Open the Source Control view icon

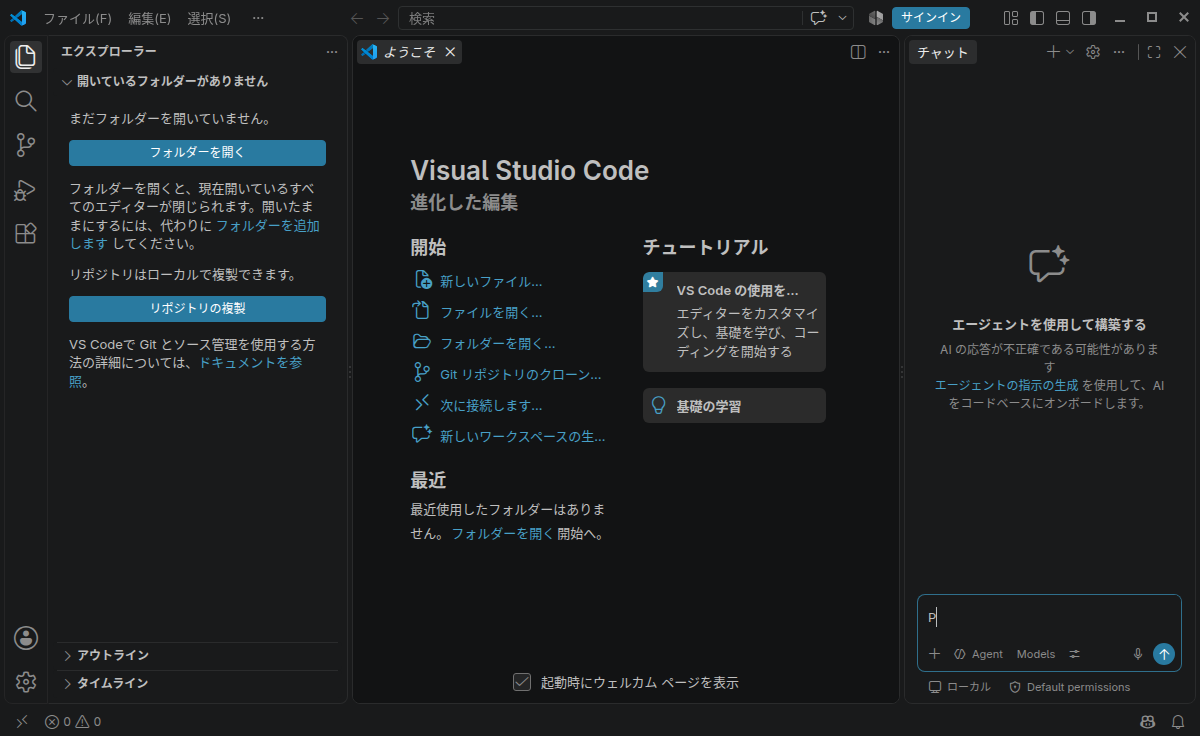(x=26, y=145)
